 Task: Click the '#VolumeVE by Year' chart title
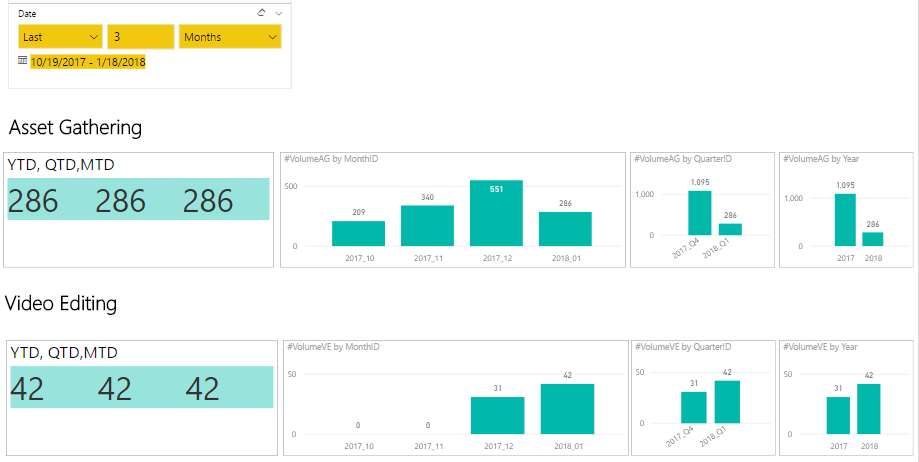click(x=821, y=346)
